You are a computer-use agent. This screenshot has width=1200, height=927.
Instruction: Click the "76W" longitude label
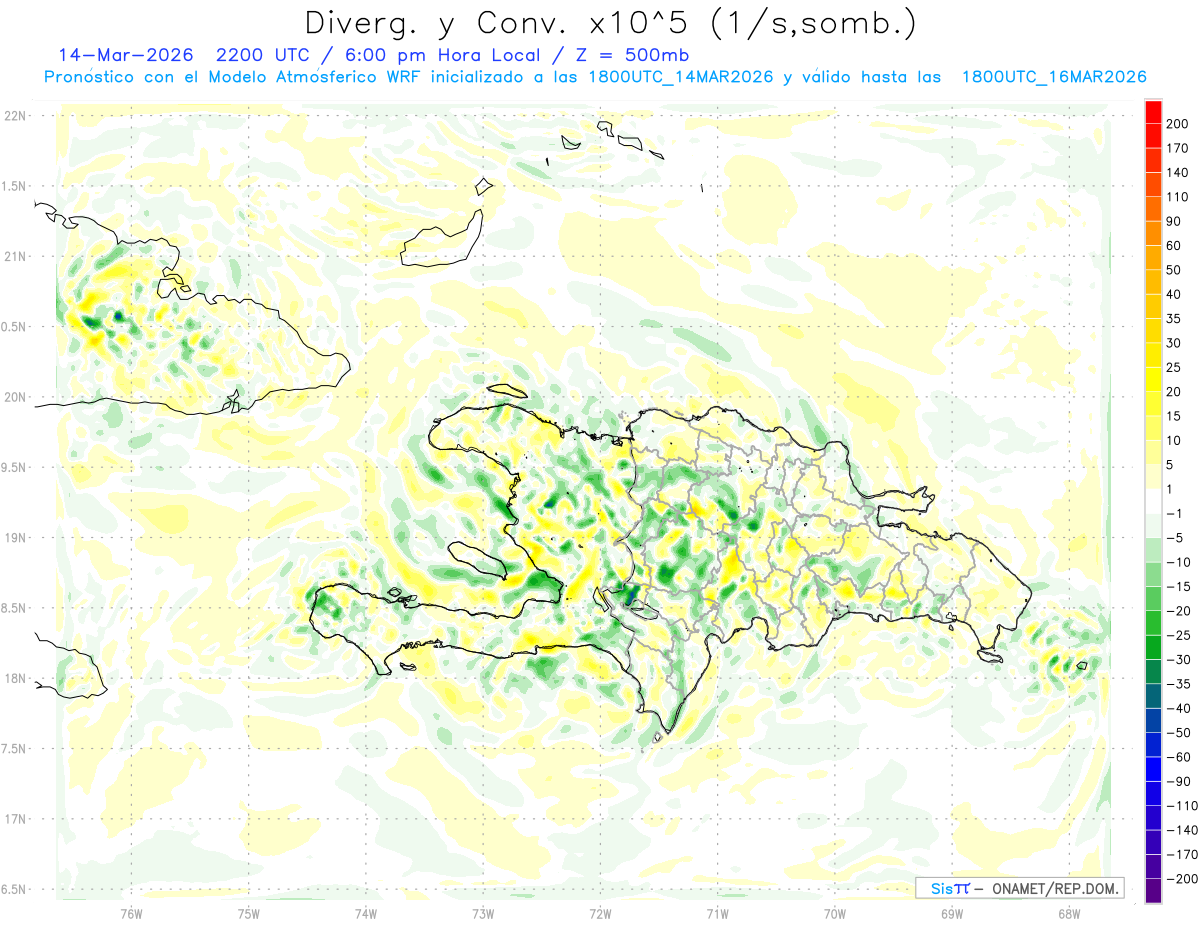[131, 913]
